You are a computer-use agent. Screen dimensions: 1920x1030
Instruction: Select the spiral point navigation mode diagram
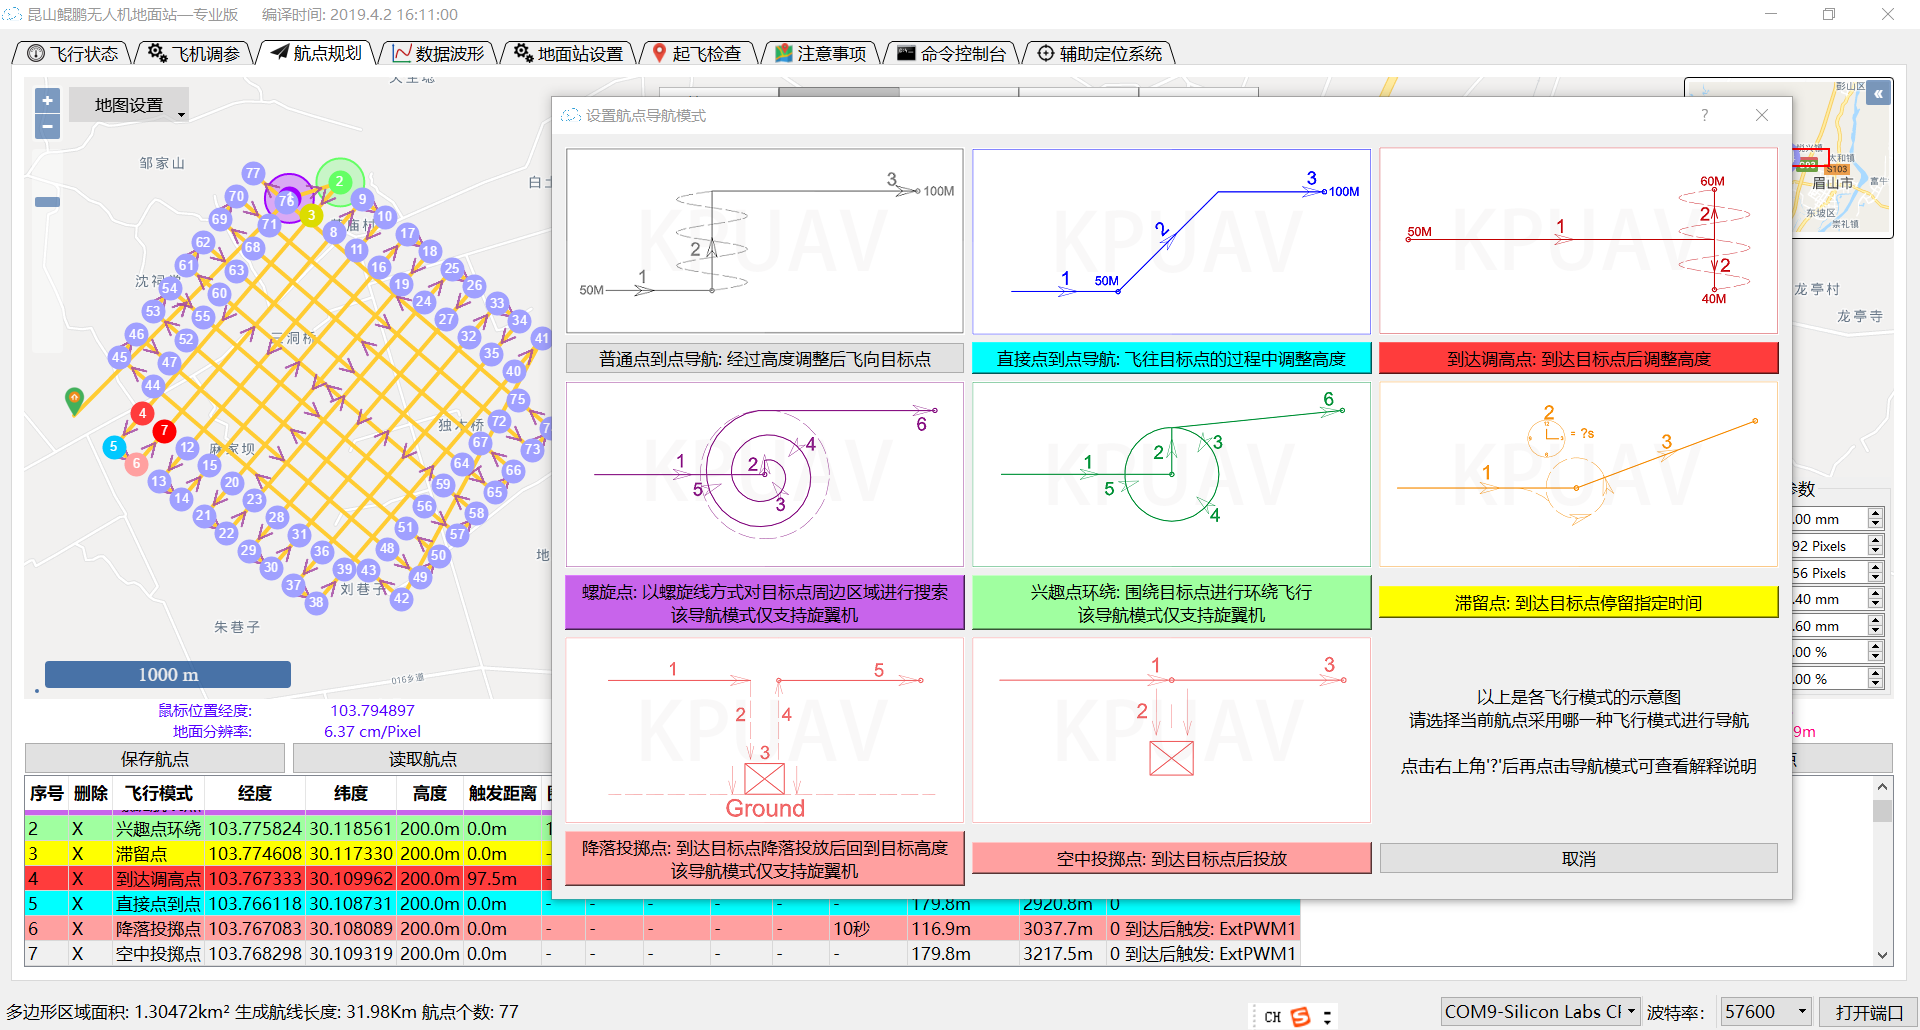(765, 475)
